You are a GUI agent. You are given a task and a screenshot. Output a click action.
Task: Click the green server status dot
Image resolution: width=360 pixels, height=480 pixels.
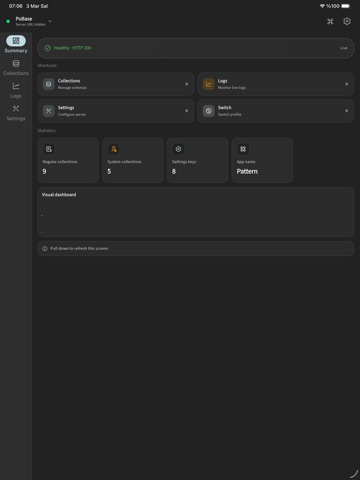tap(8, 21)
